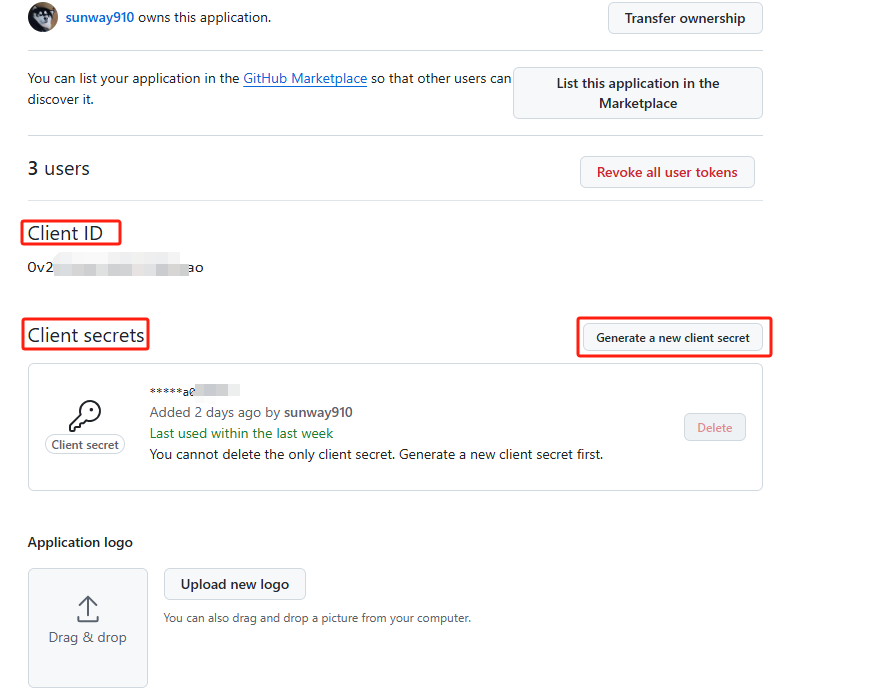Click the Delete button for client secret

(x=714, y=427)
